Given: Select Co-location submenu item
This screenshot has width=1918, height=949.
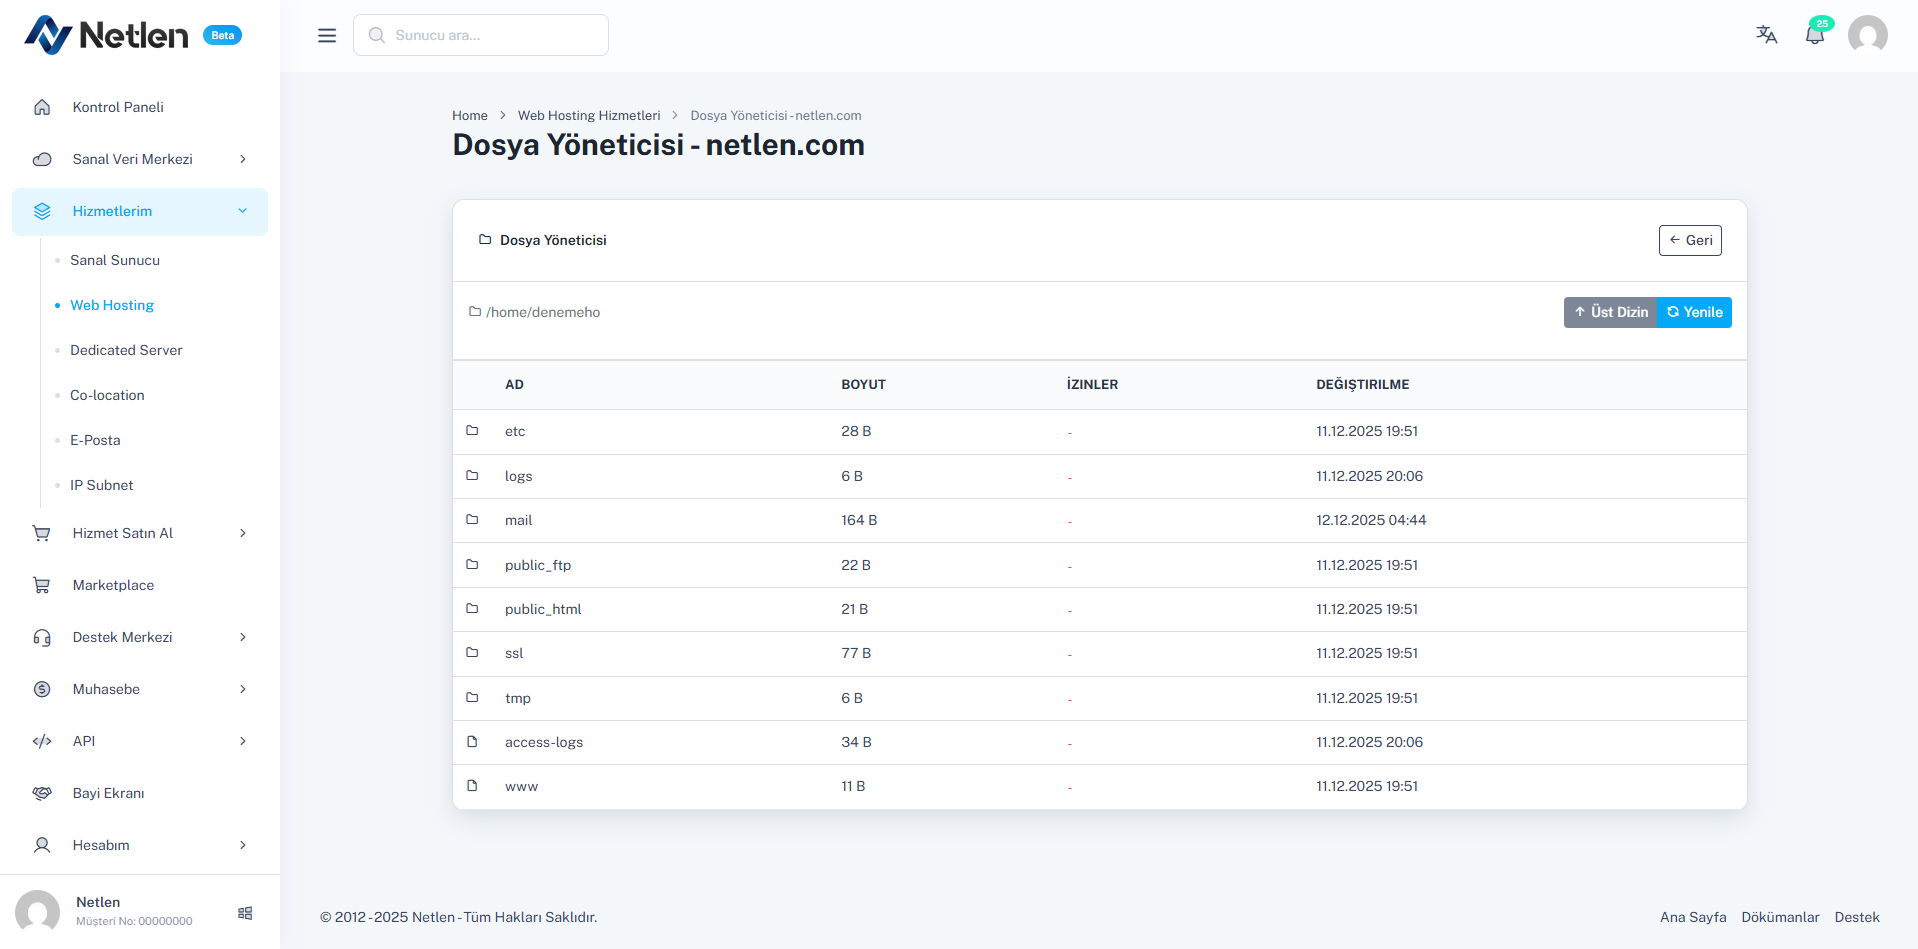Looking at the screenshot, I should point(107,395).
